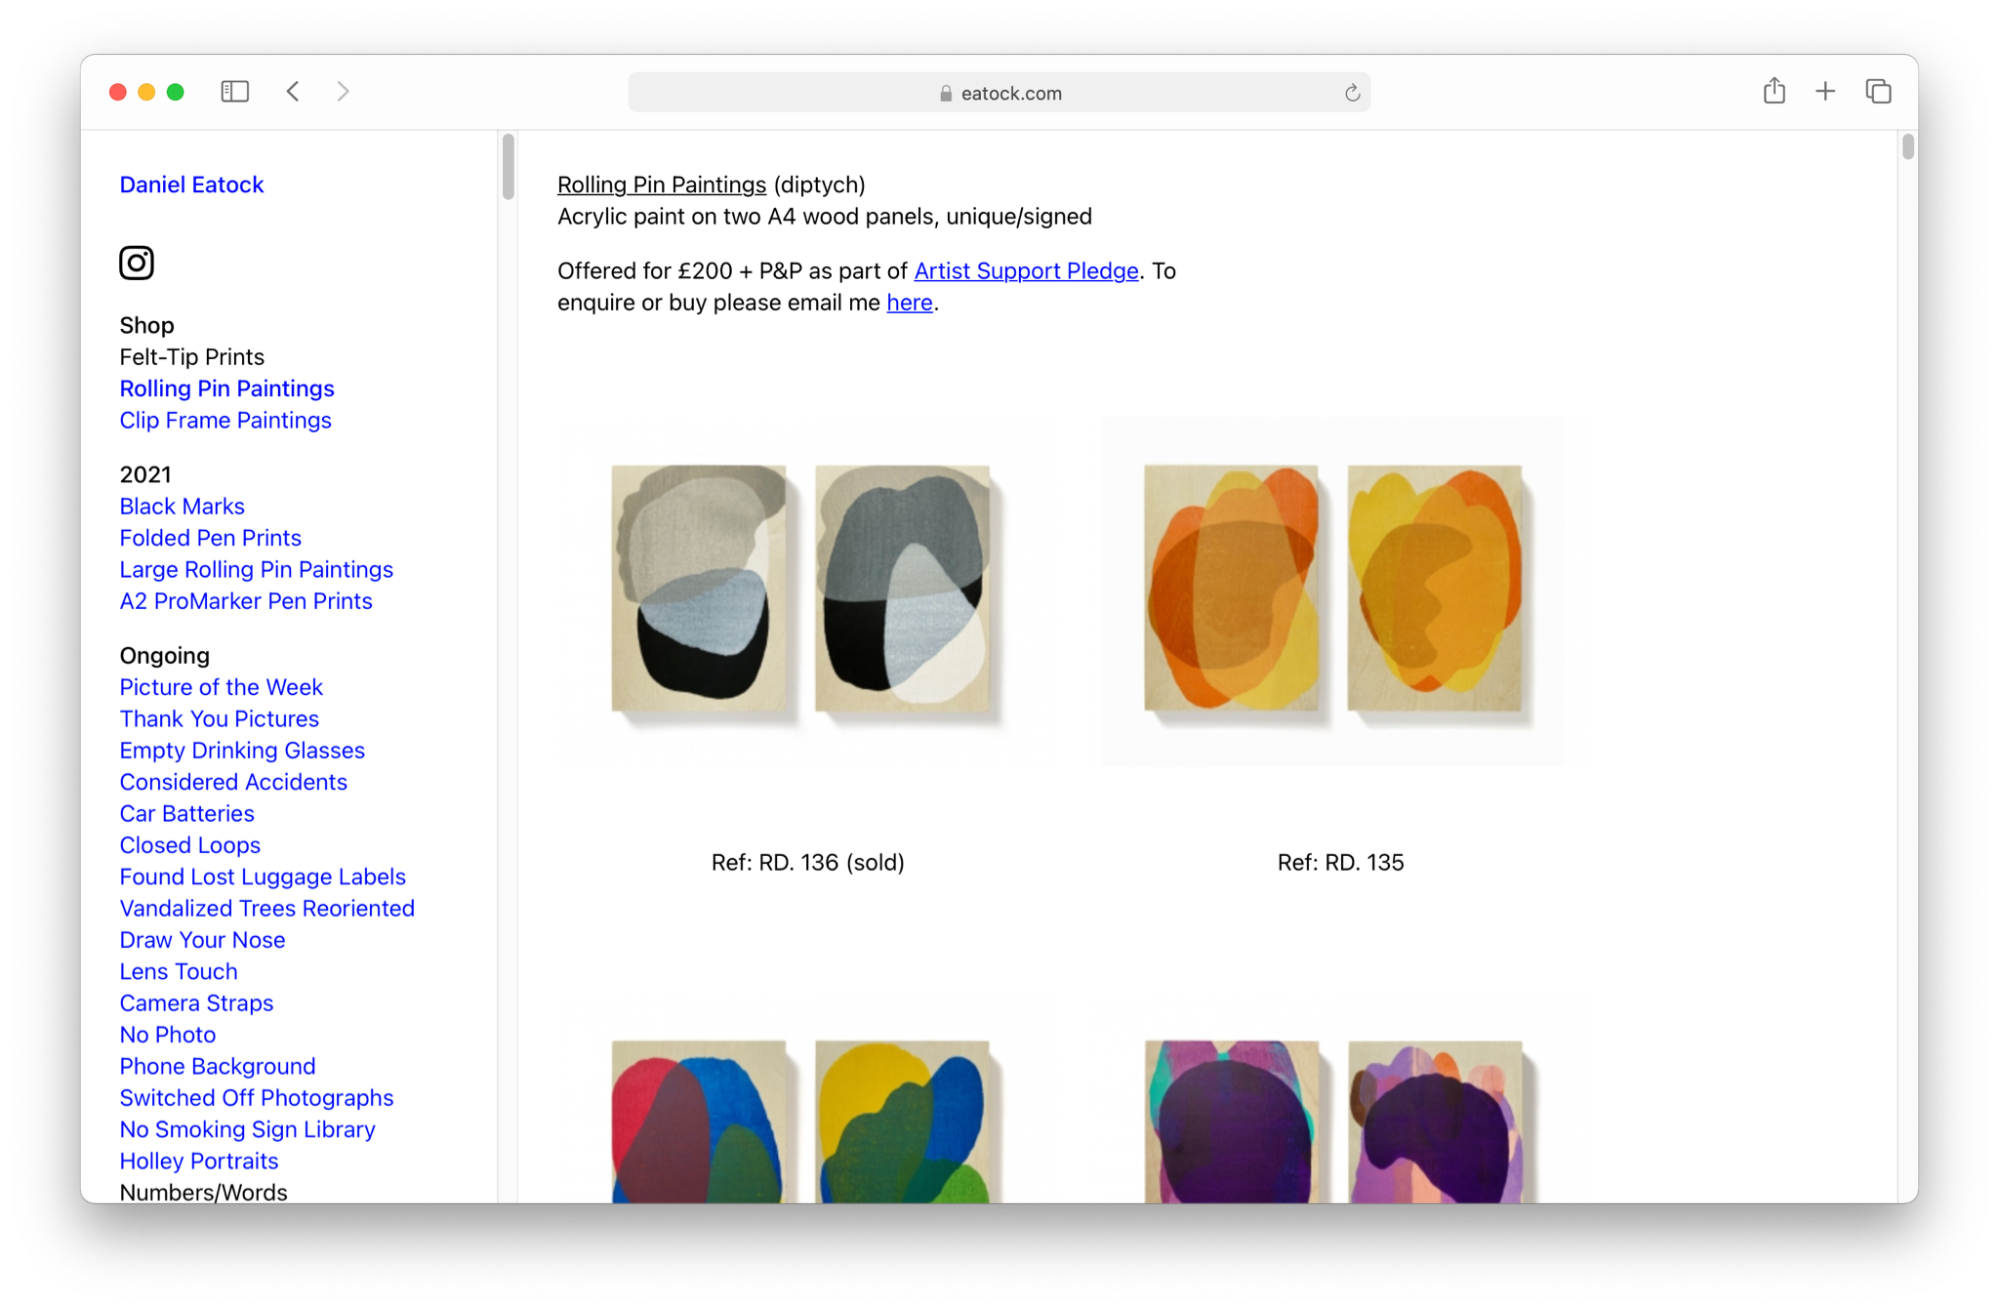1999x1310 pixels.
Task: Open Lens Touch link
Action: point(178,972)
